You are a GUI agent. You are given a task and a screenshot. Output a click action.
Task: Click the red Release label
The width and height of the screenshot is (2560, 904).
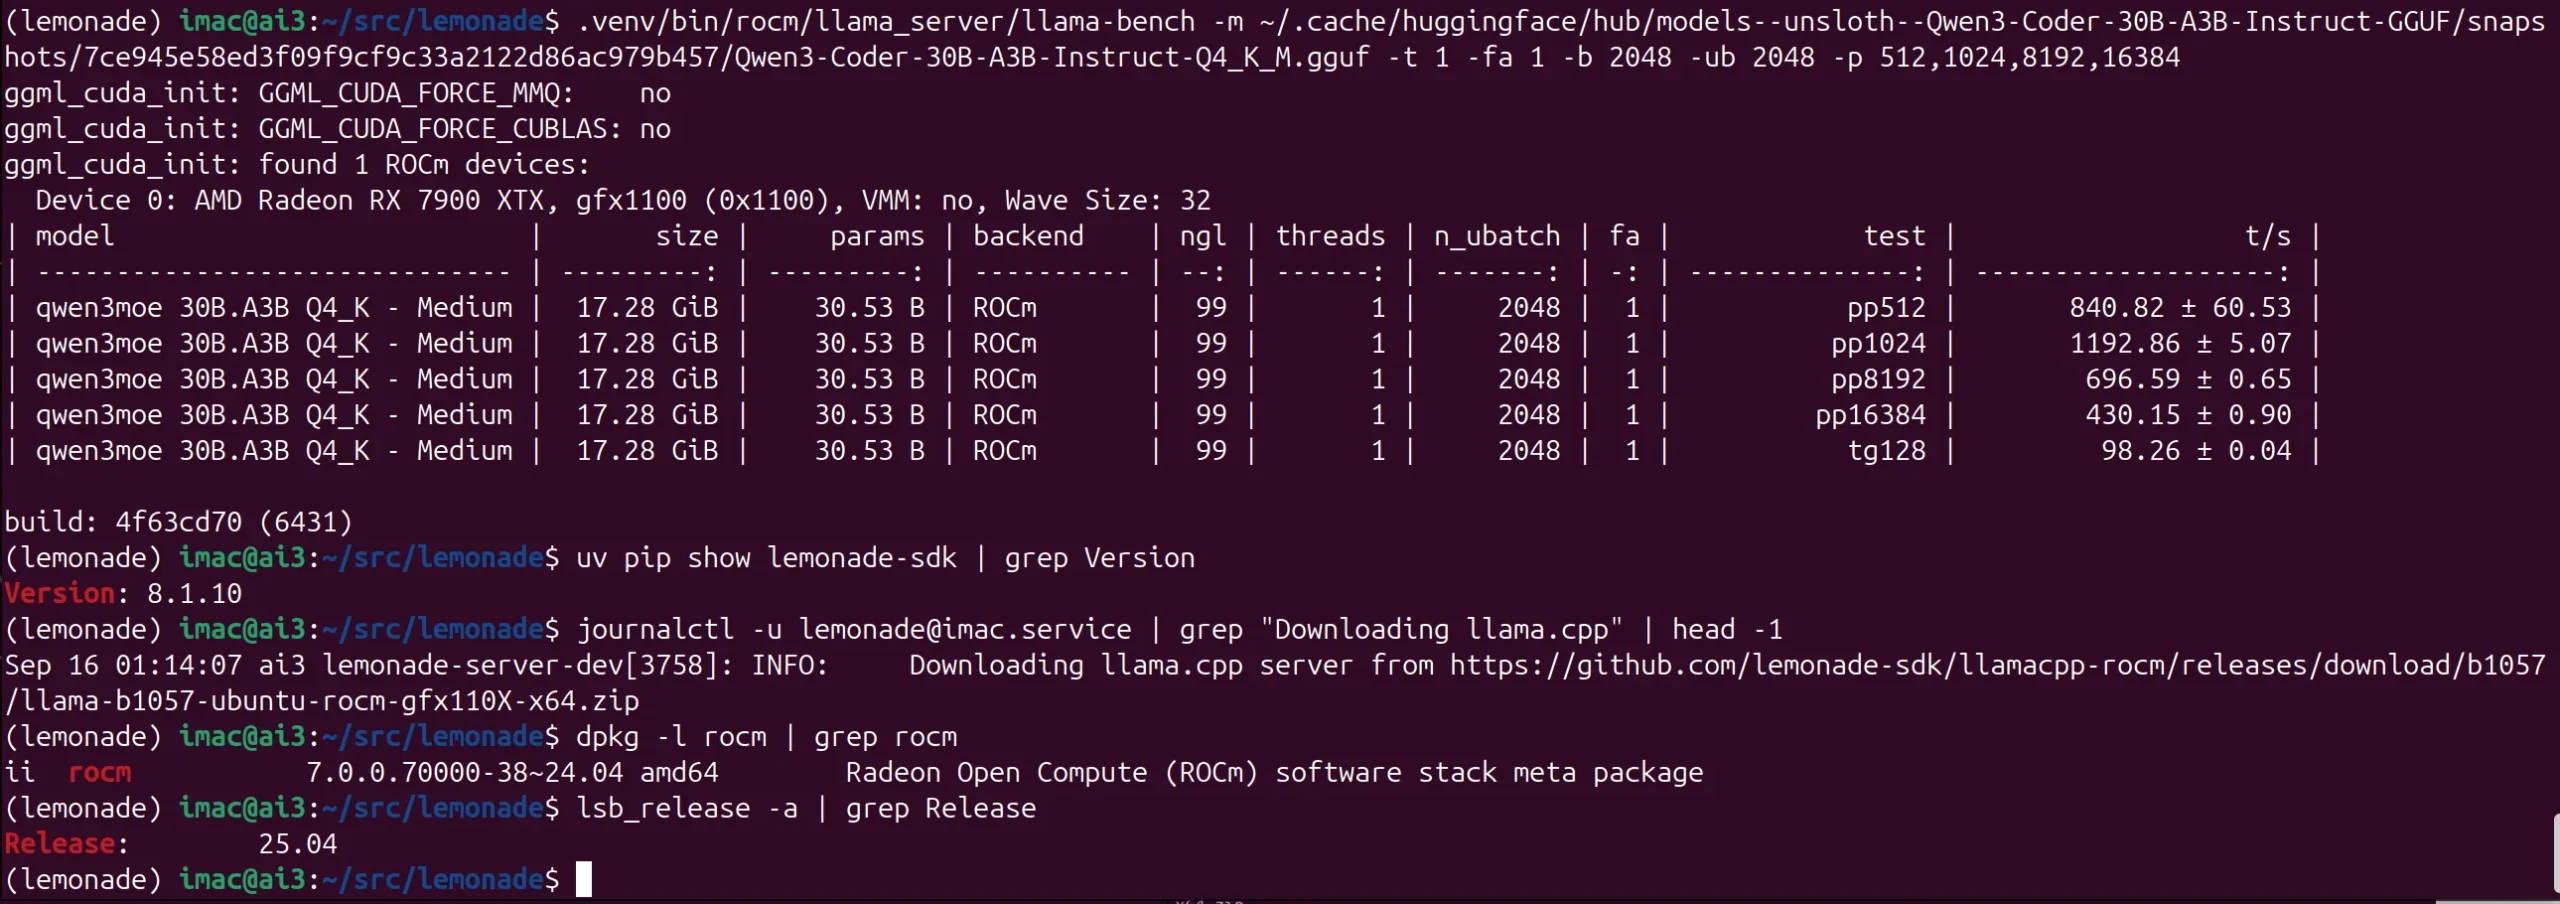tap(59, 845)
